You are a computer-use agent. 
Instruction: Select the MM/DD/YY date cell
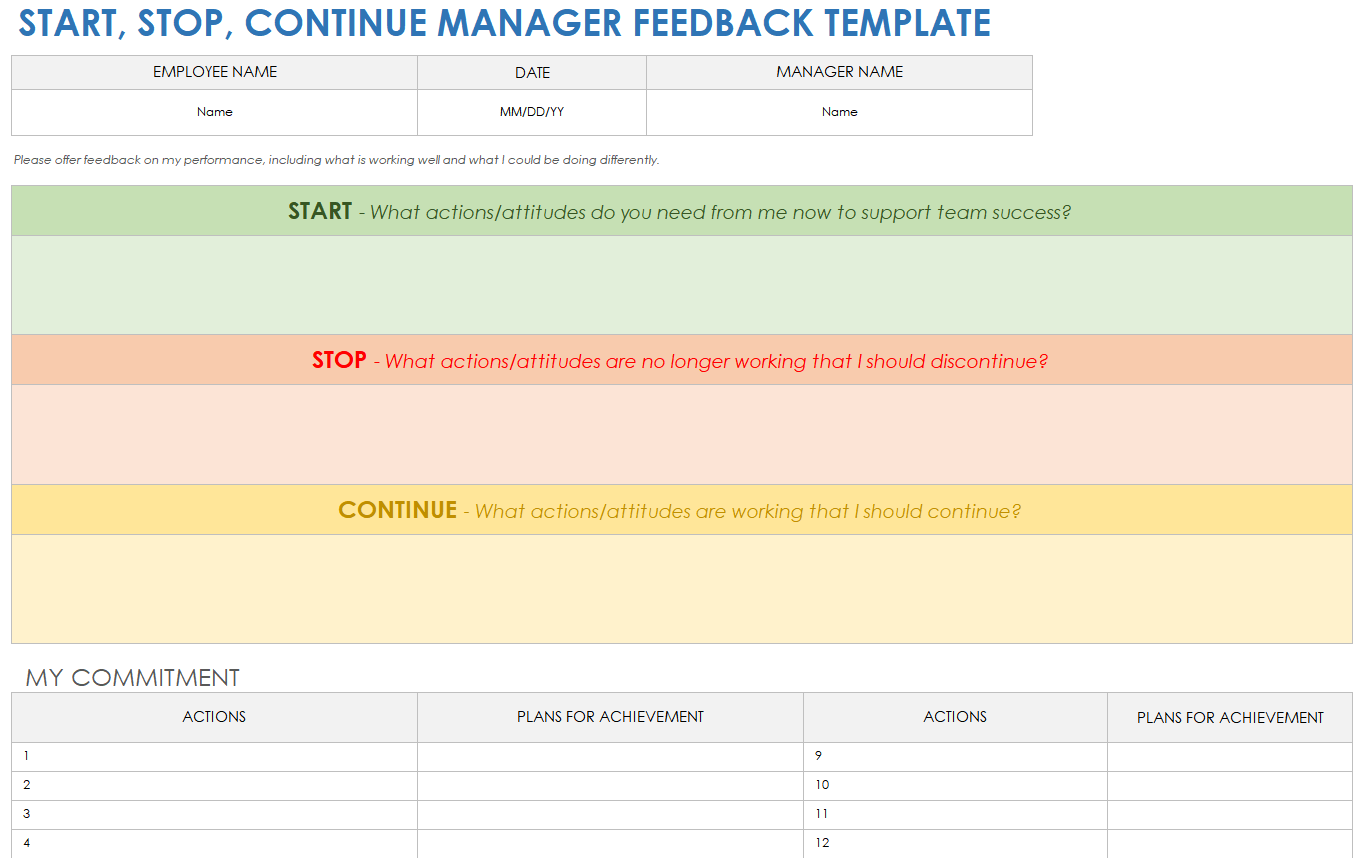pos(531,112)
